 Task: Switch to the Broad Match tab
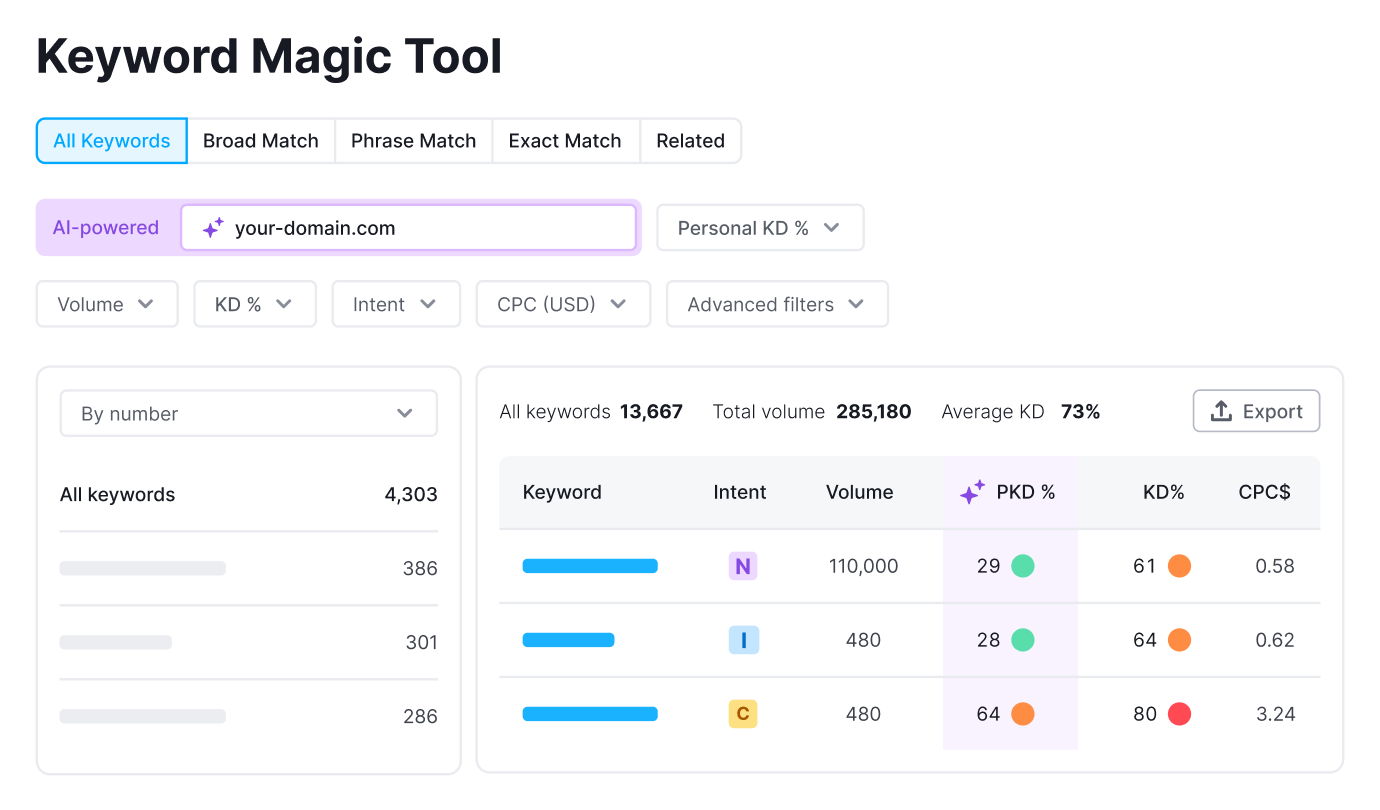point(260,140)
